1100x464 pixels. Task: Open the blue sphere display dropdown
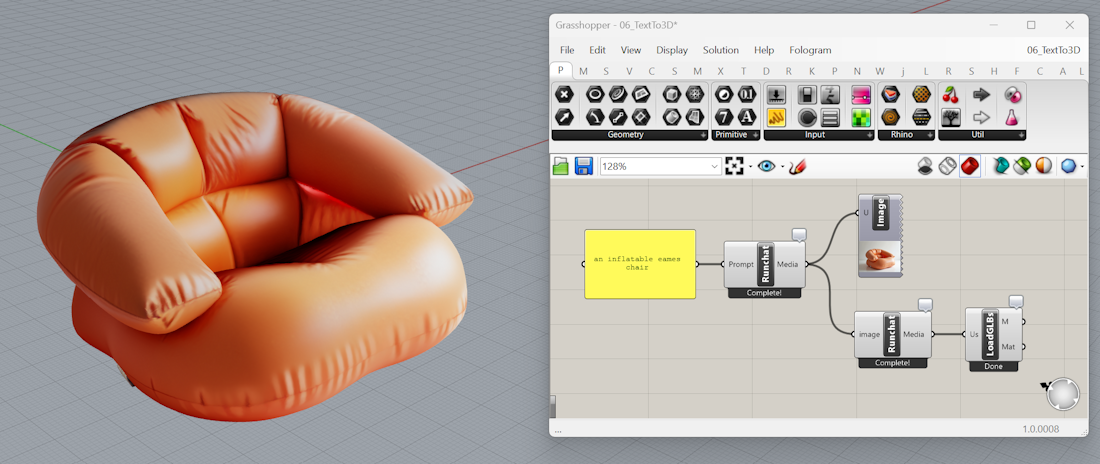click(x=1082, y=167)
